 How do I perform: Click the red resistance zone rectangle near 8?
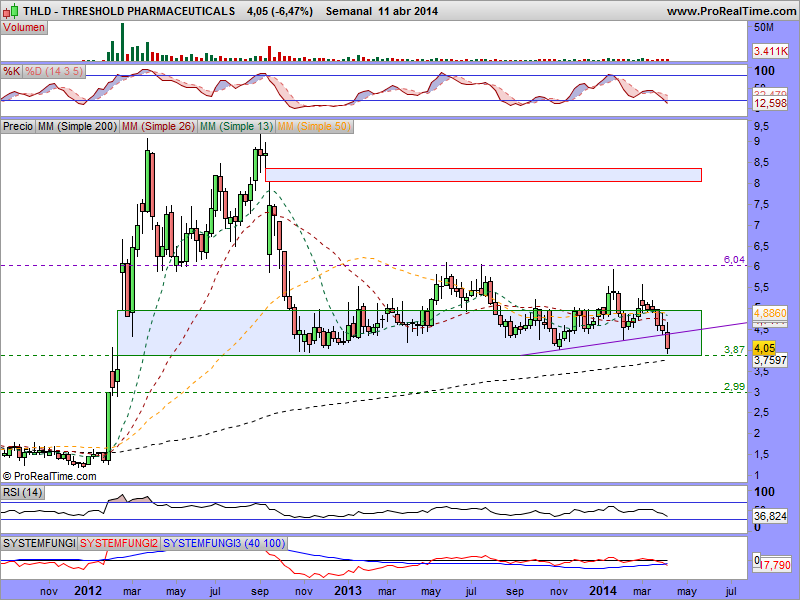pos(483,175)
